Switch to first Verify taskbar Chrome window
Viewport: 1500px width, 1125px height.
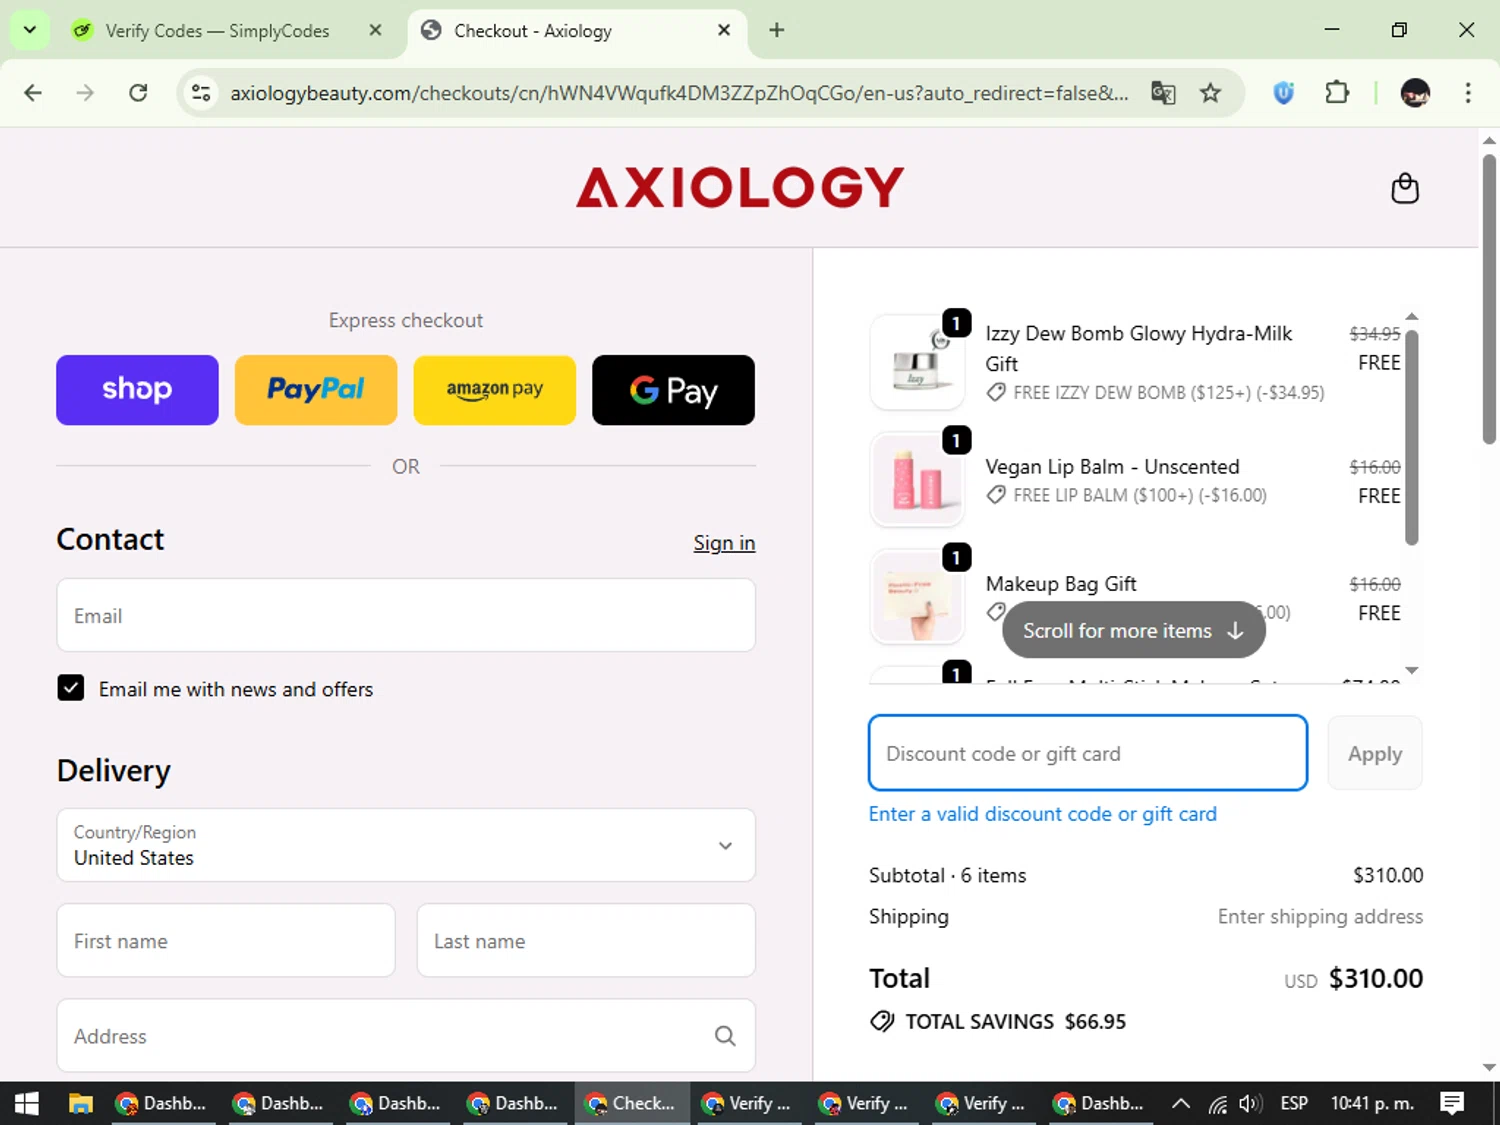(x=747, y=1103)
